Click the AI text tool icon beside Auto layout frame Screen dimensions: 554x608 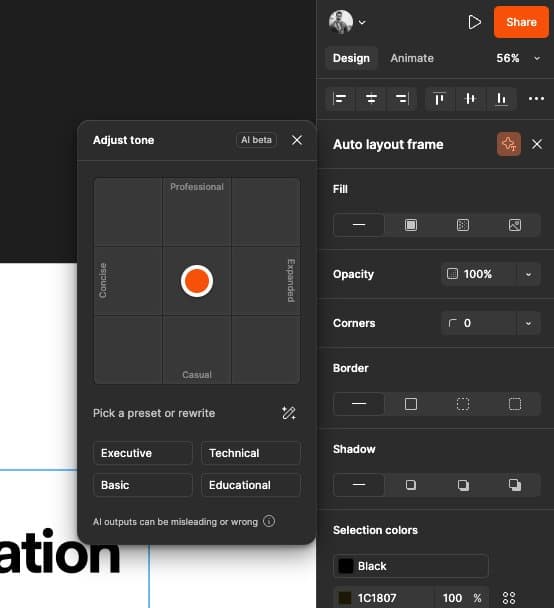coord(509,144)
